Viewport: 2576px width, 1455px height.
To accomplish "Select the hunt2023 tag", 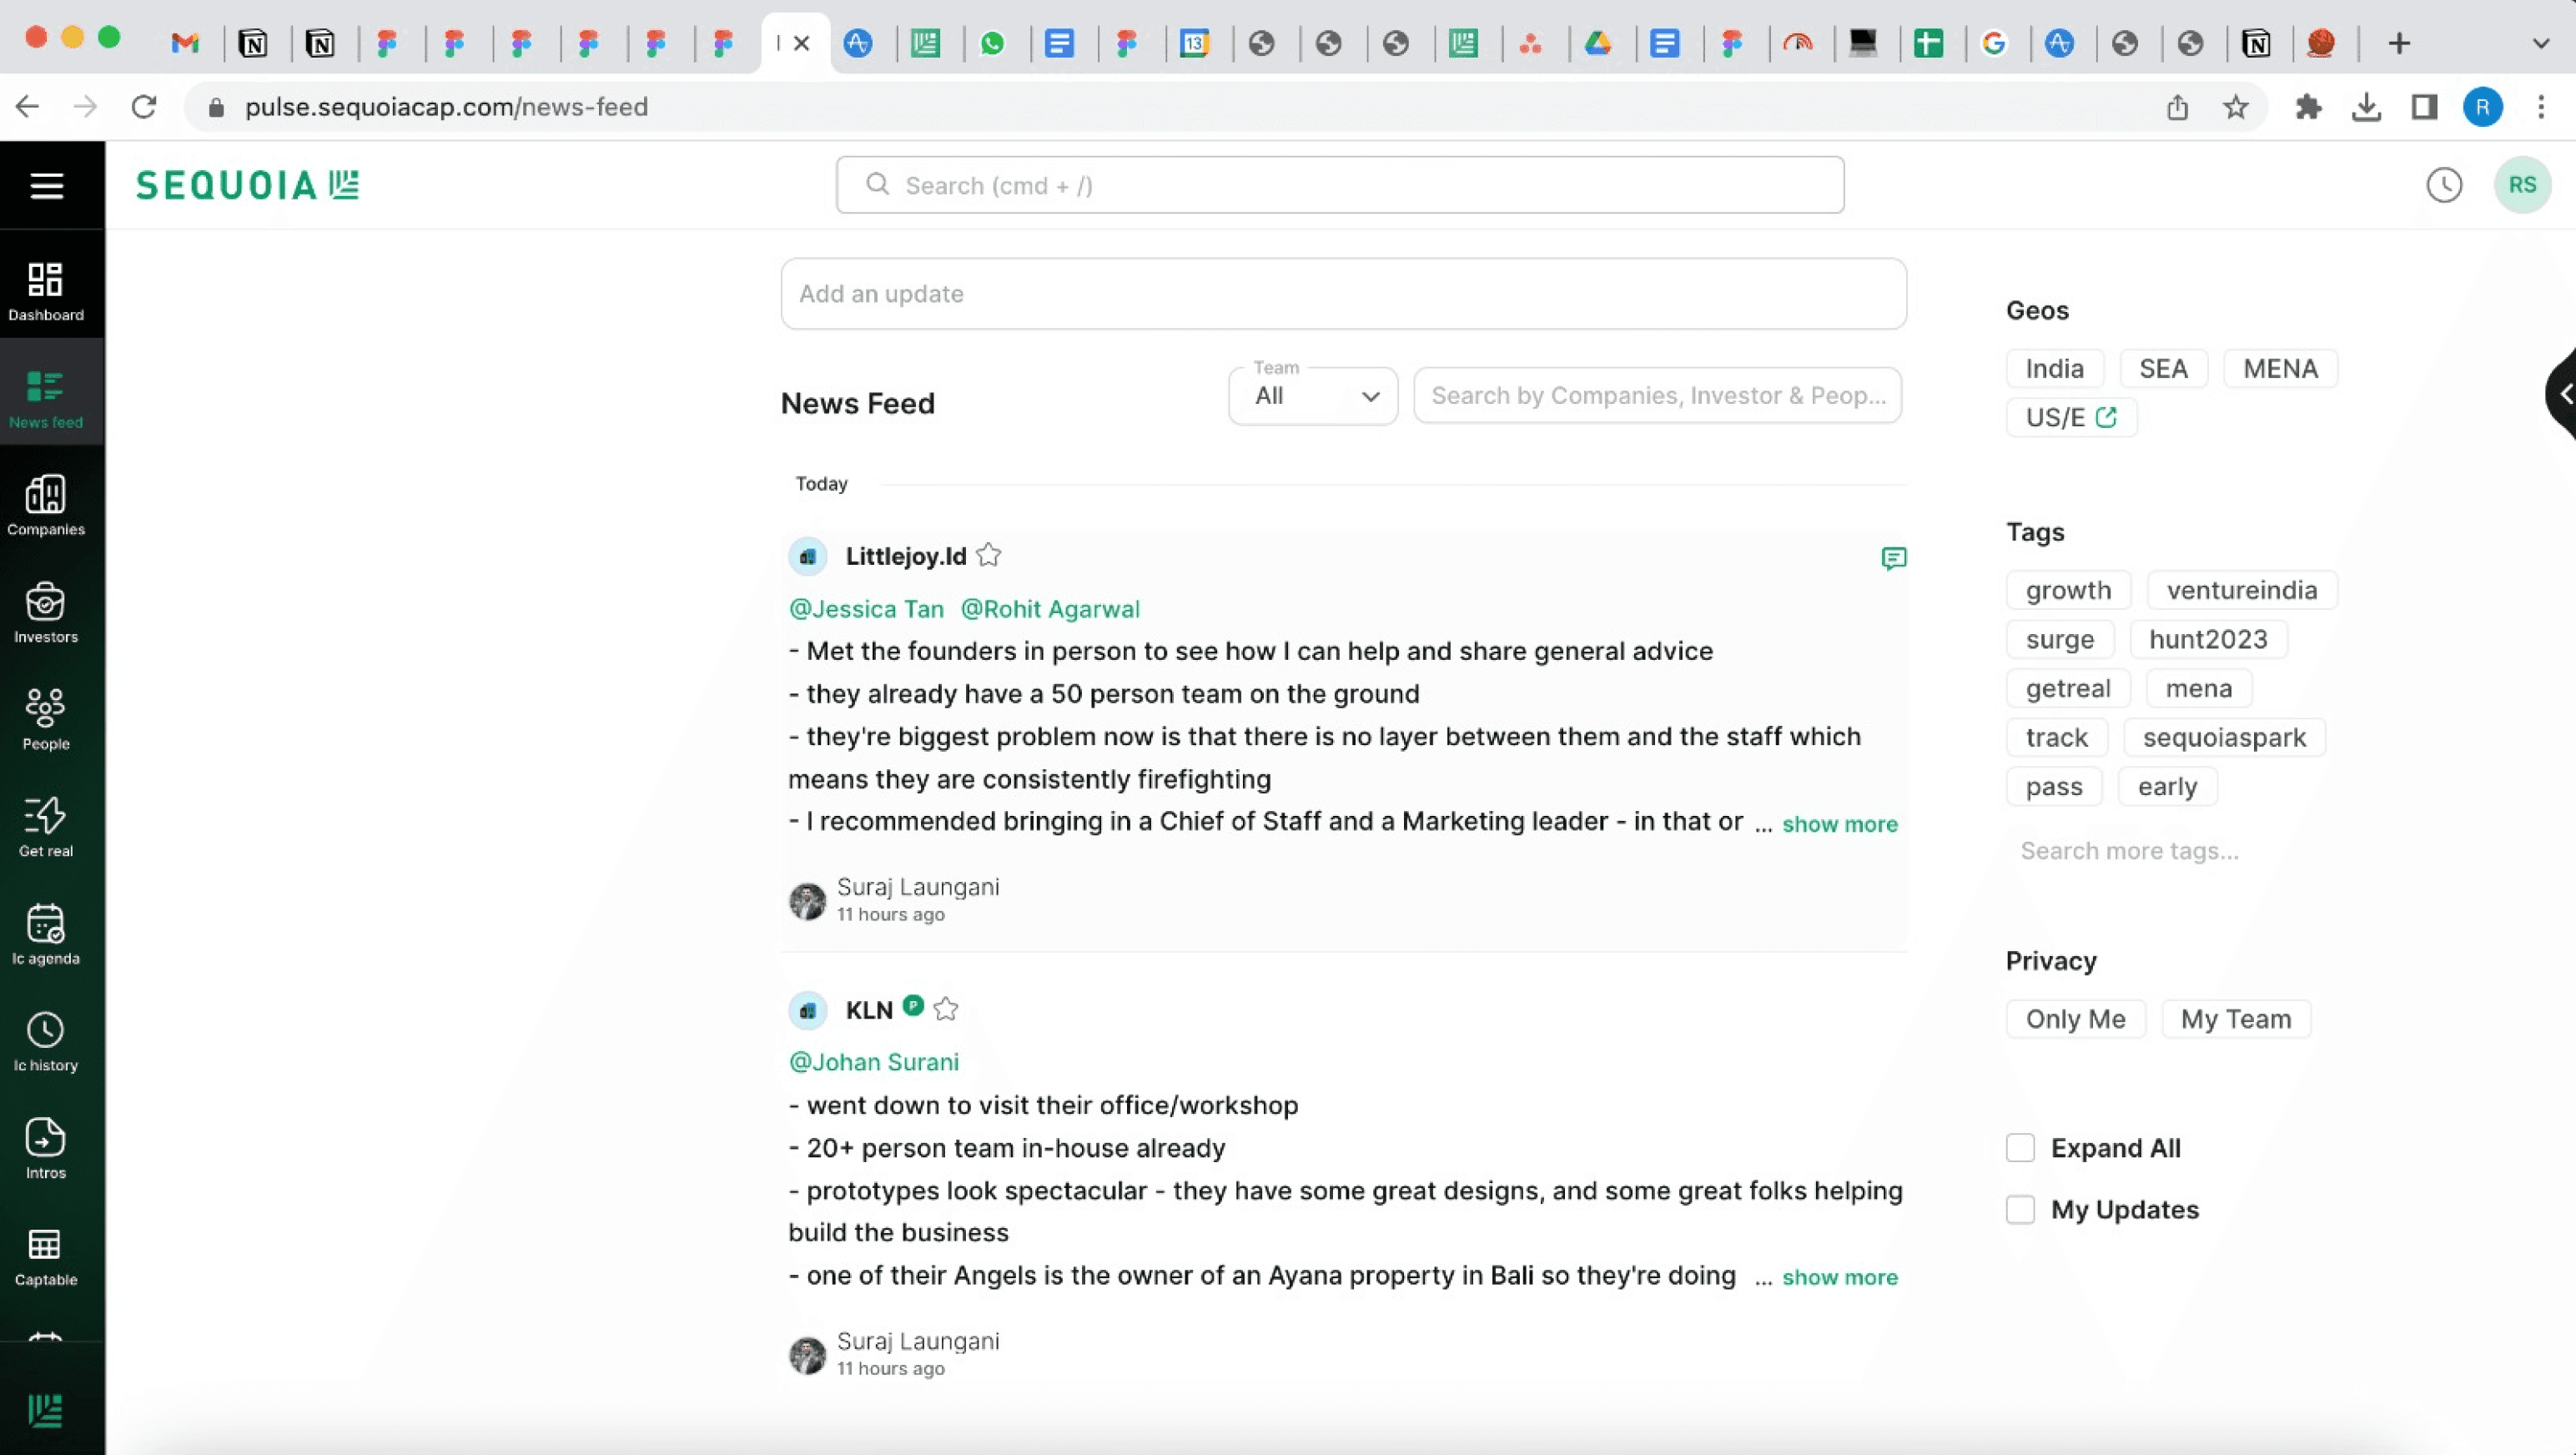I will (2208, 639).
